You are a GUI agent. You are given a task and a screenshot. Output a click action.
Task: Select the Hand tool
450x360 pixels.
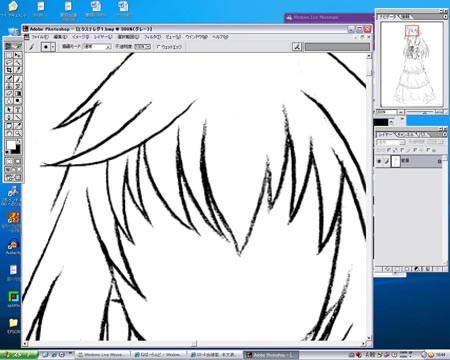click(9, 133)
